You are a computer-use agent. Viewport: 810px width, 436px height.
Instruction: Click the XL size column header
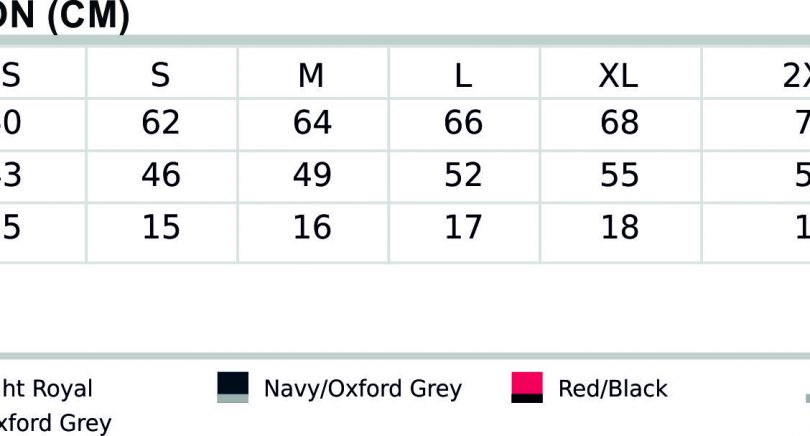pos(618,75)
